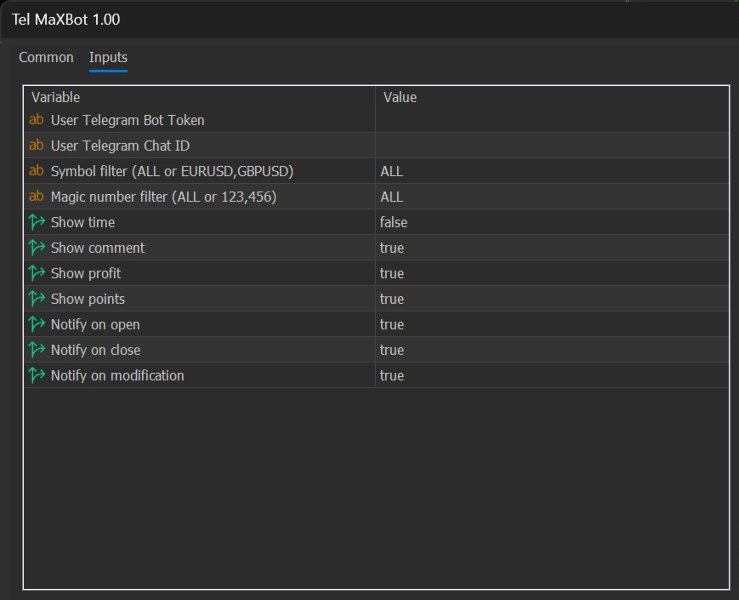739x600 pixels.
Task: Select the Show time label
Action: pos(82,222)
